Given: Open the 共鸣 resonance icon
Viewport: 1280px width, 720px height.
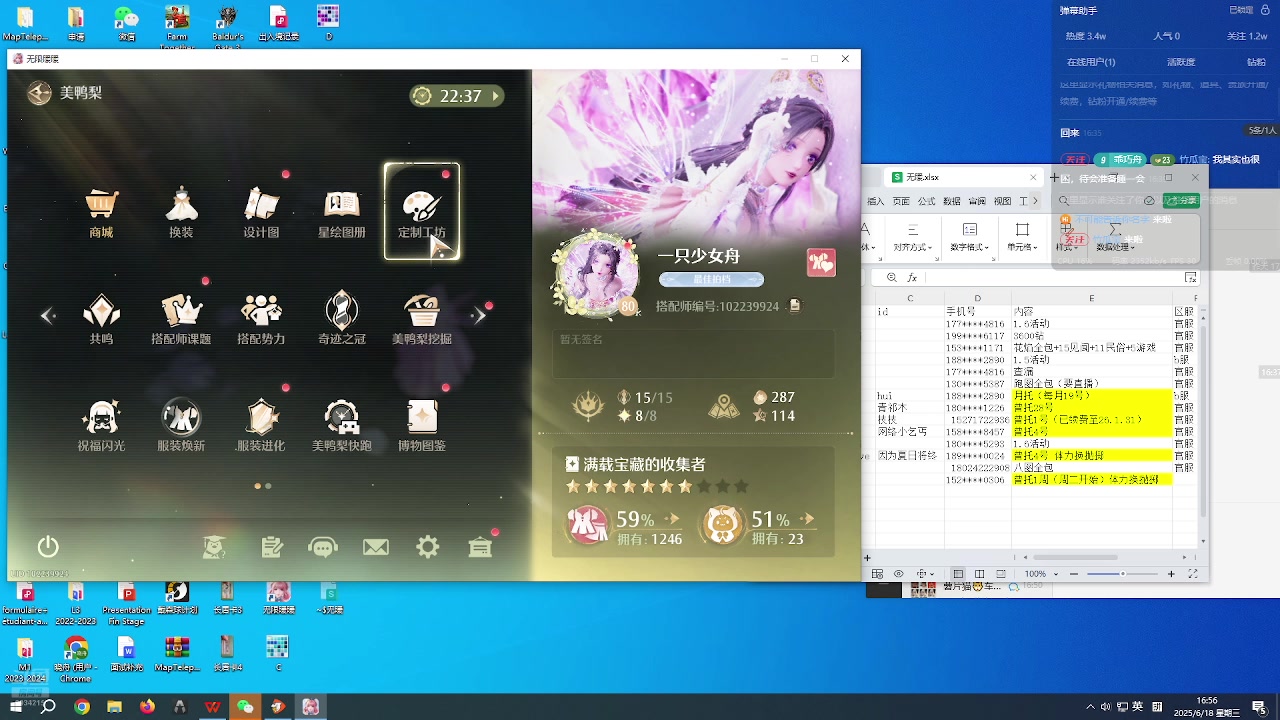Looking at the screenshot, I should [x=101, y=319].
